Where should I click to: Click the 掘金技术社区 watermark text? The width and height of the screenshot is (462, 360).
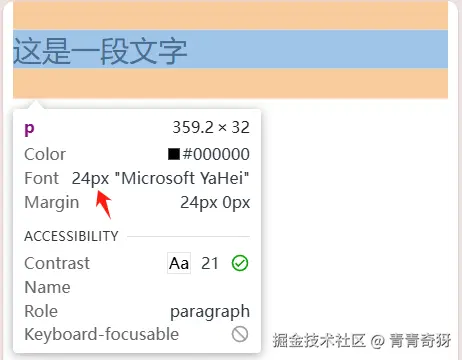click(319, 340)
